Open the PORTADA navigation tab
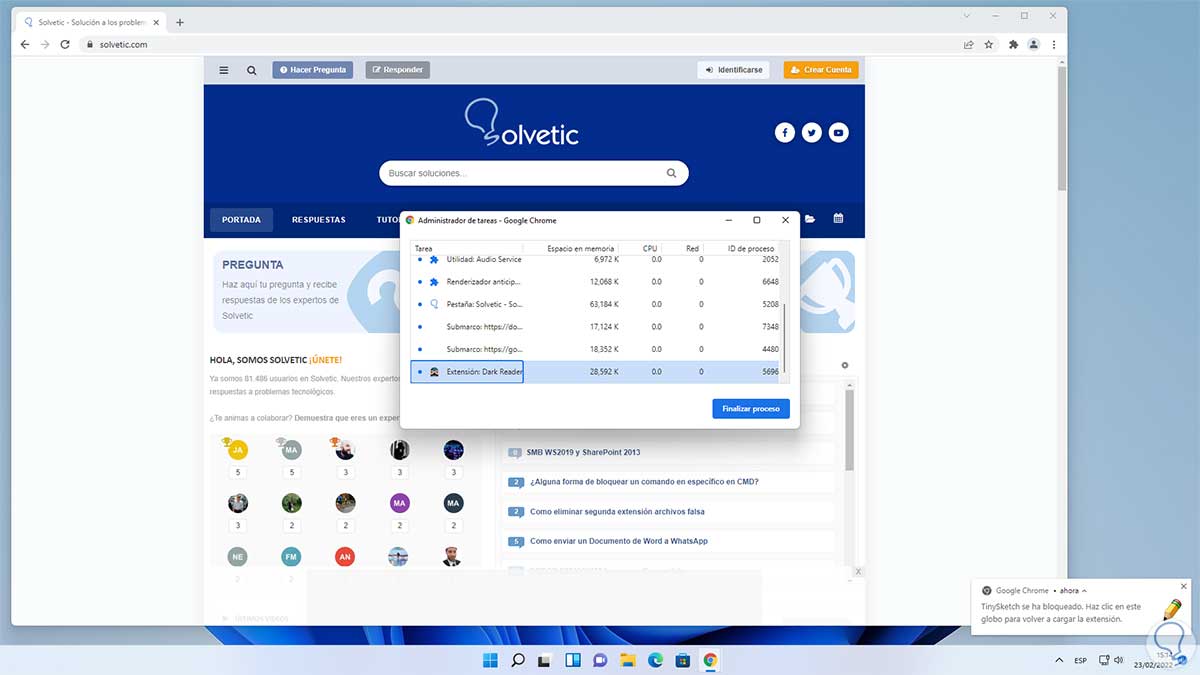The image size is (1200, 675). pos(241,219)
